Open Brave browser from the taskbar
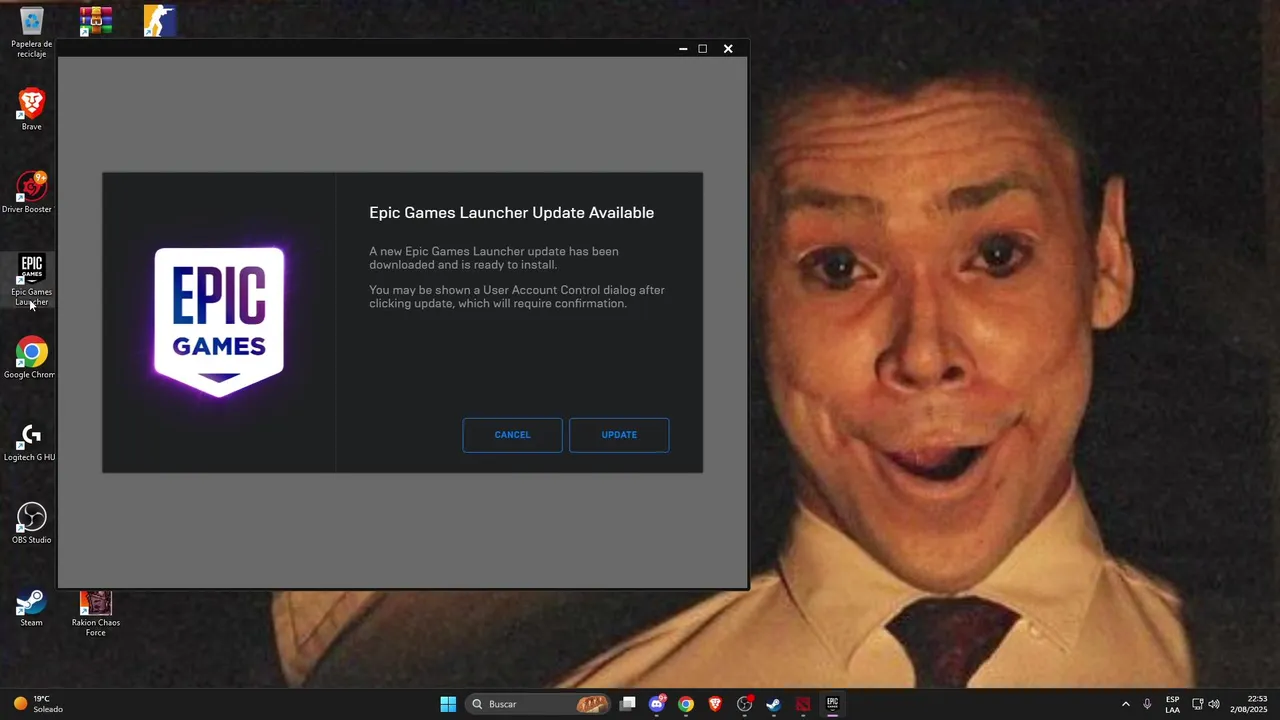 715,704
